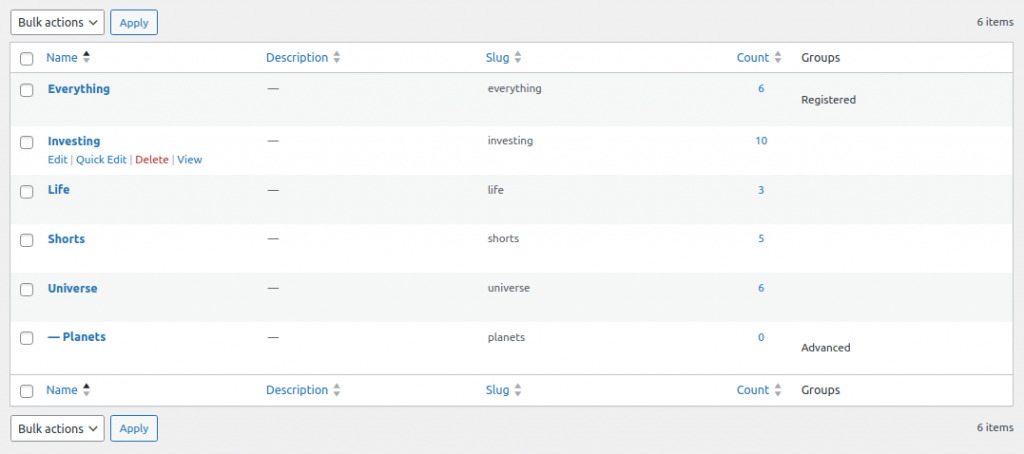The width and height of the screenshot is (1024, 454).
Task: Click sort arrows beside bottom Slug header
Action: point(518,390)
